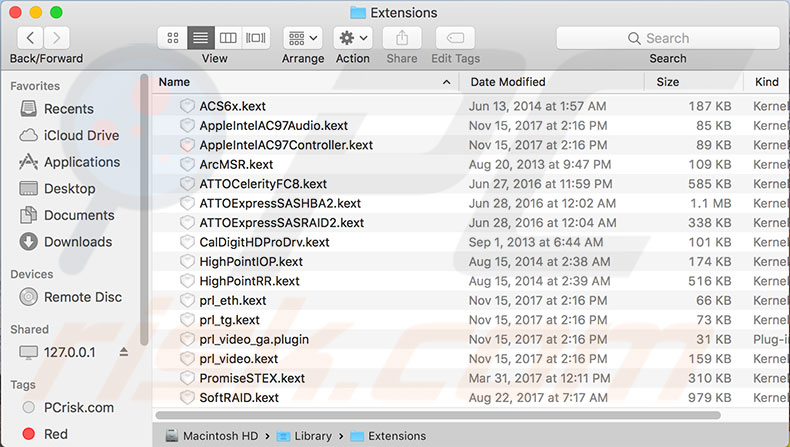
Task: Select HighPointRR.kext file
Action: click(x=249, y=281)
